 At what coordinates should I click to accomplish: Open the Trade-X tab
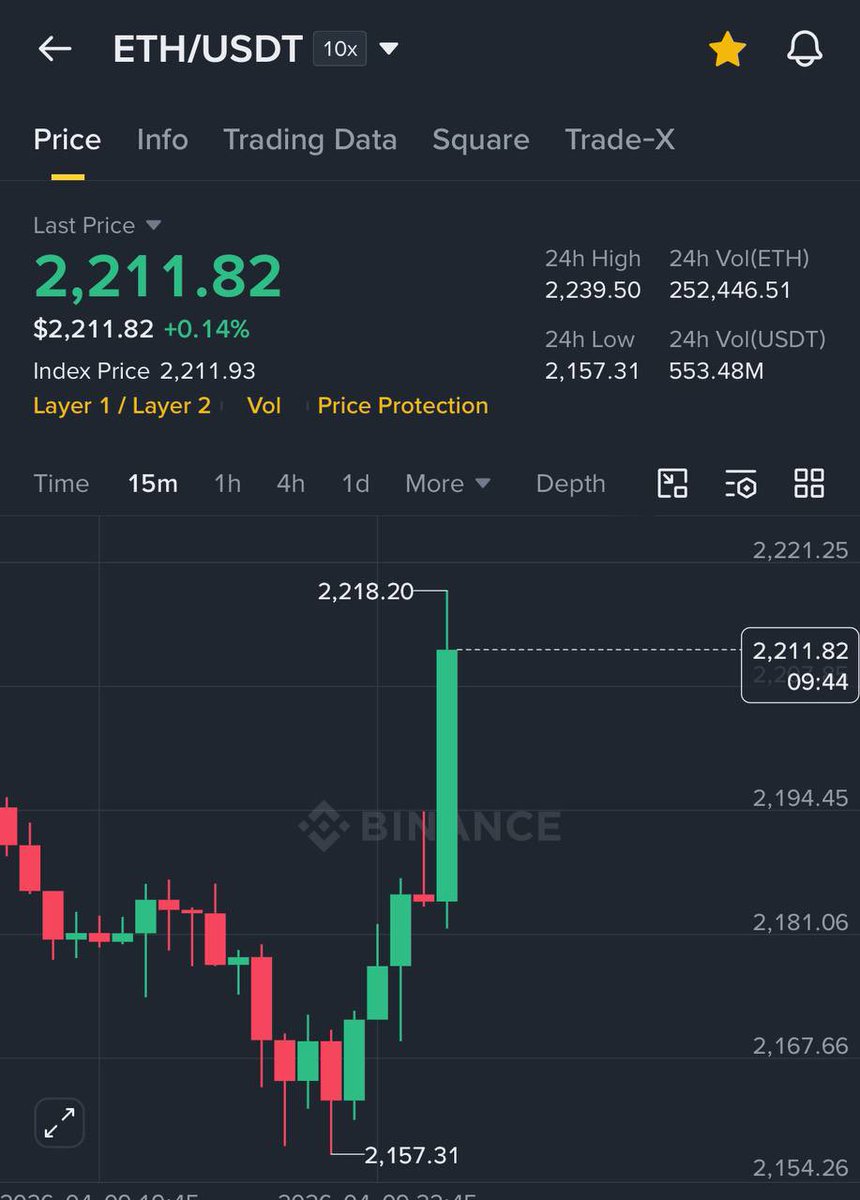619,140
